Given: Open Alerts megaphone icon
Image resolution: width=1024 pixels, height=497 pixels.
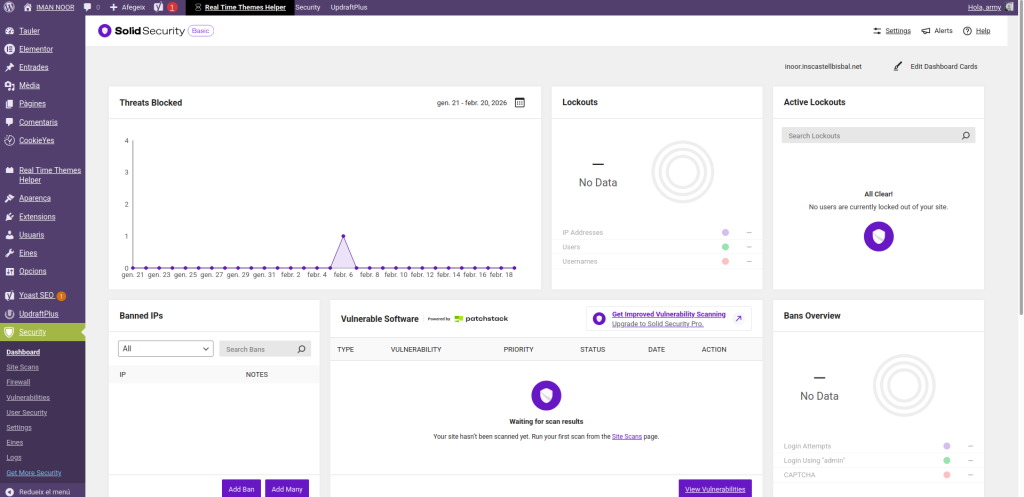Looking at the screenshot, I should tap(926, 31).
